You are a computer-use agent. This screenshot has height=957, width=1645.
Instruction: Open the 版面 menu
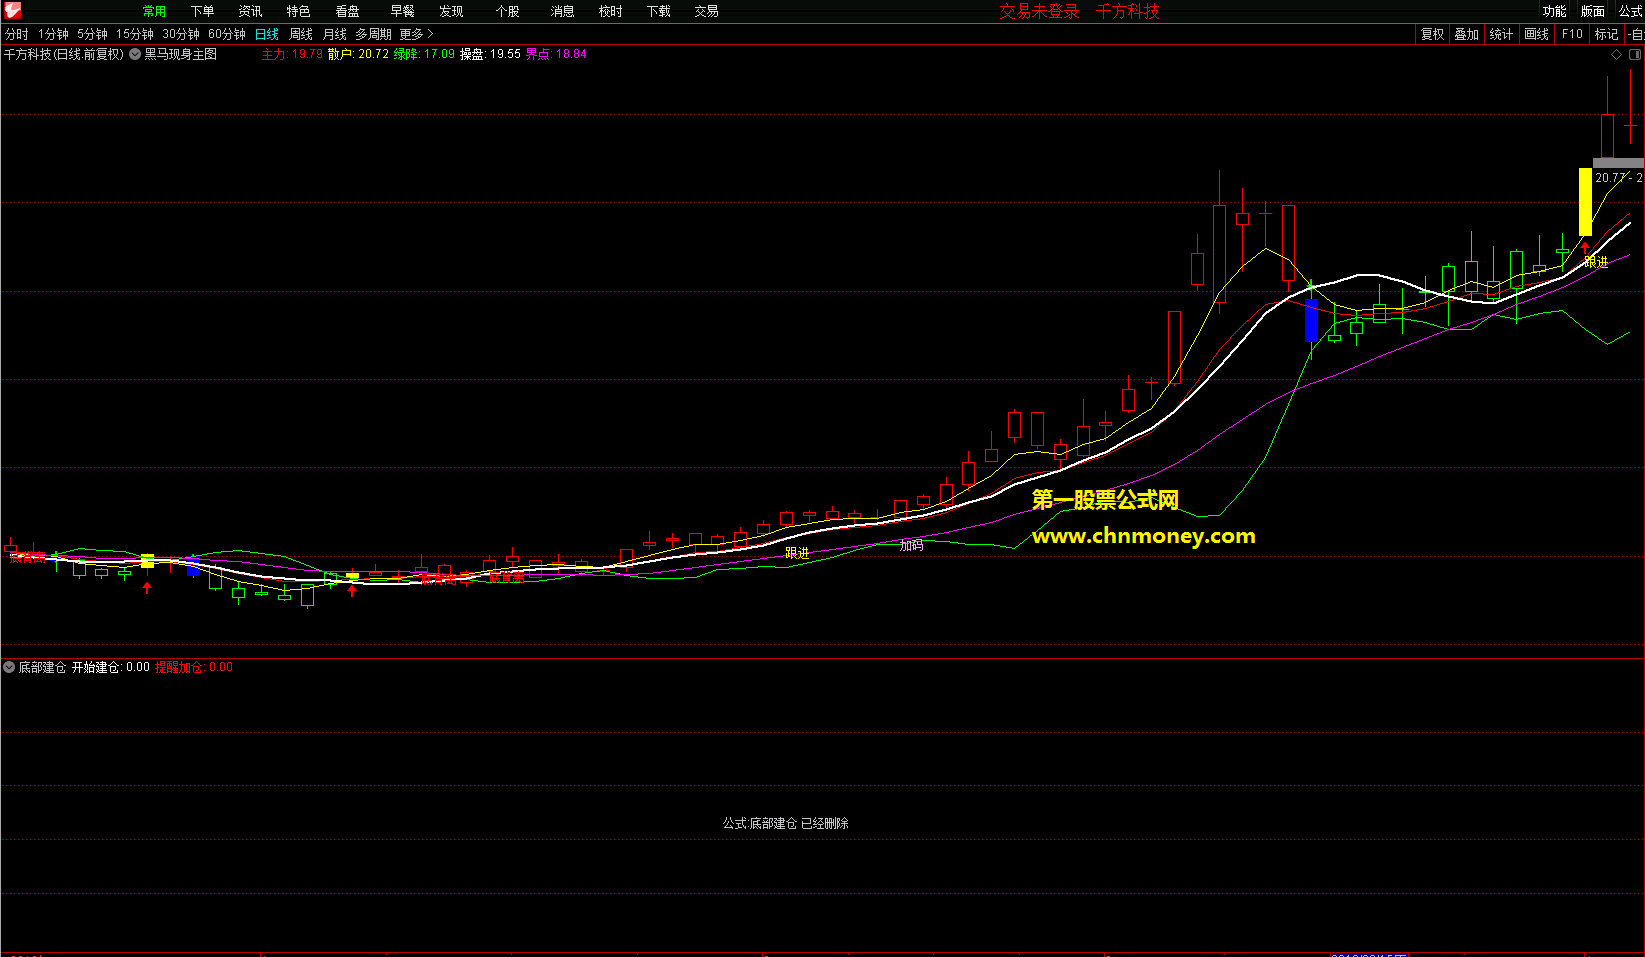(1592, 11)
